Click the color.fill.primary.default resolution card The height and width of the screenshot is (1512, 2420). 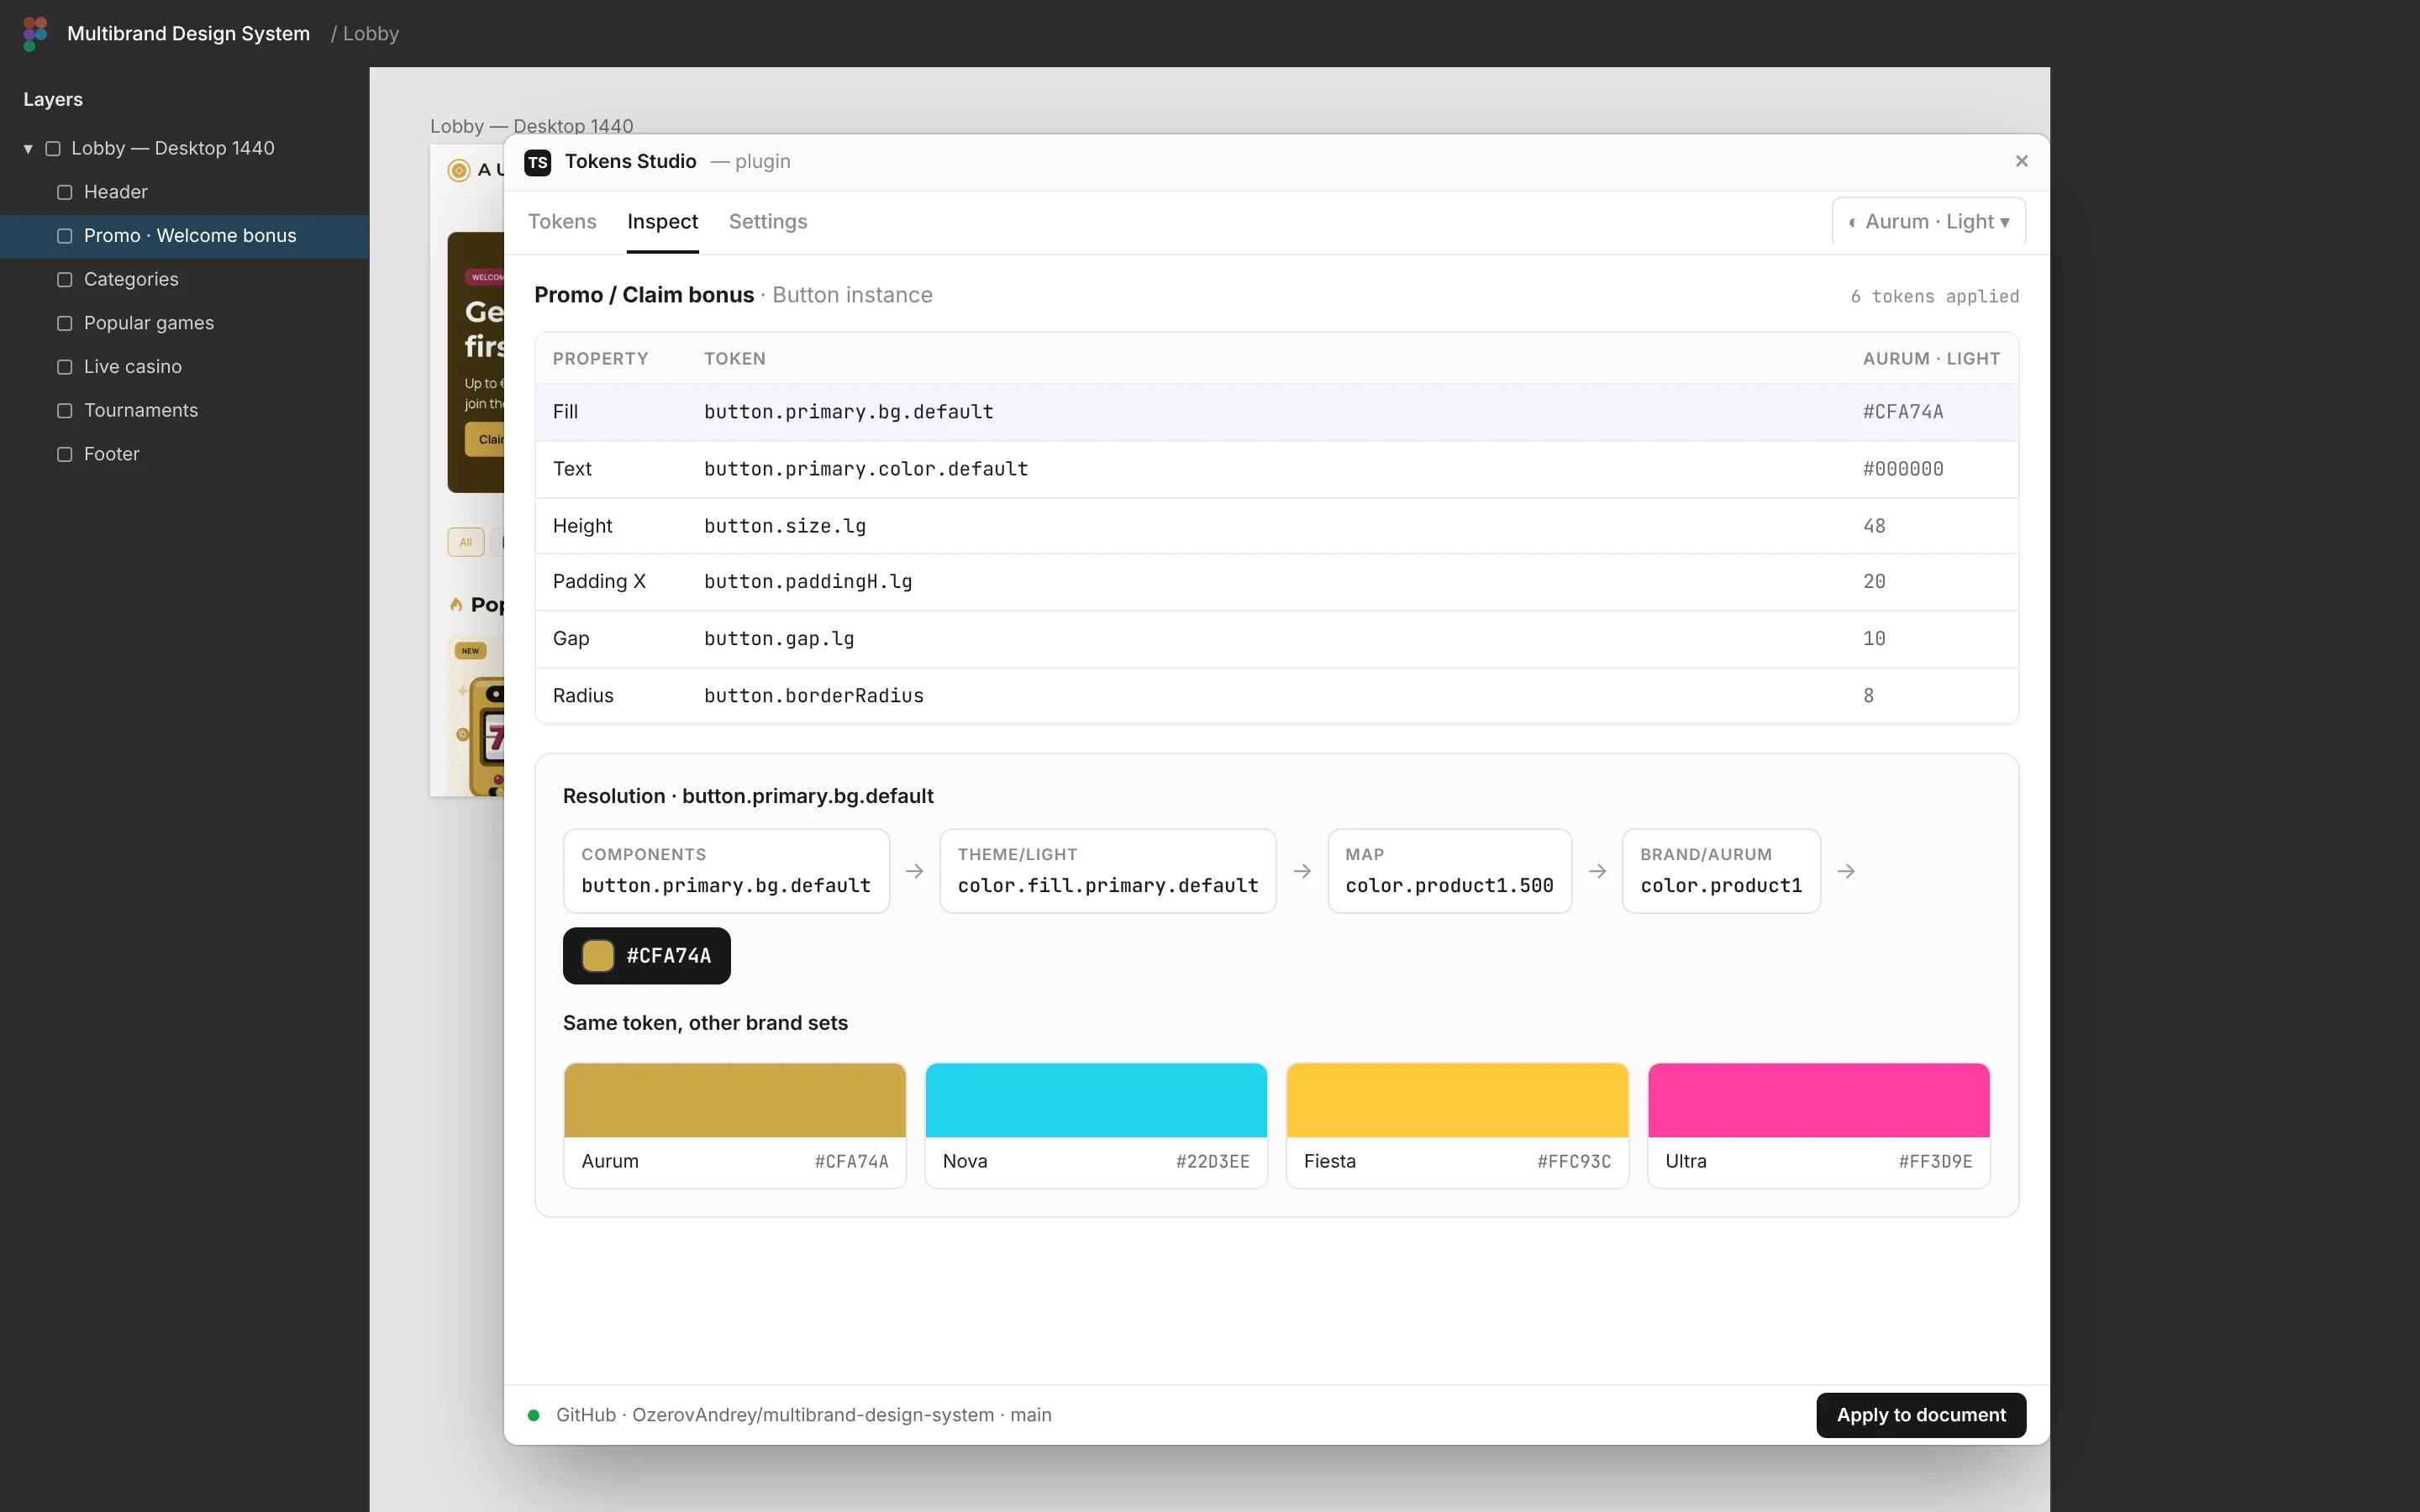[x=1108, y=871]
